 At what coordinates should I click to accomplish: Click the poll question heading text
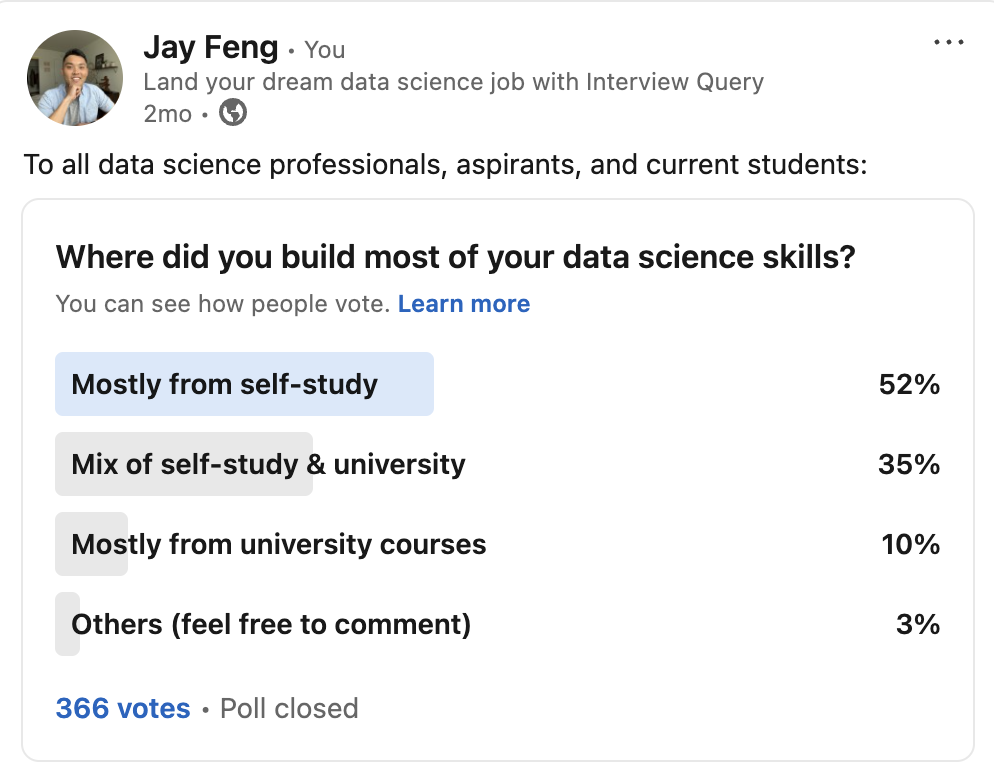tap(456, 257)
